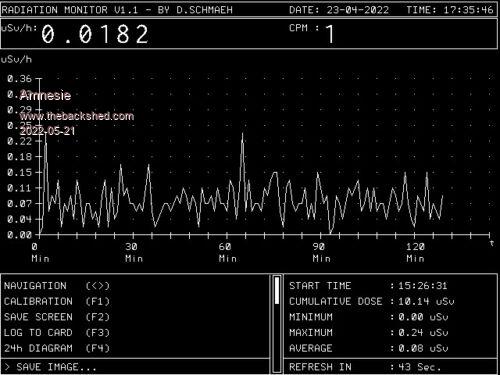Click the vertical scrollbar thumb between panels
This screenshot has width=500, height=375.
click(277, 290)
